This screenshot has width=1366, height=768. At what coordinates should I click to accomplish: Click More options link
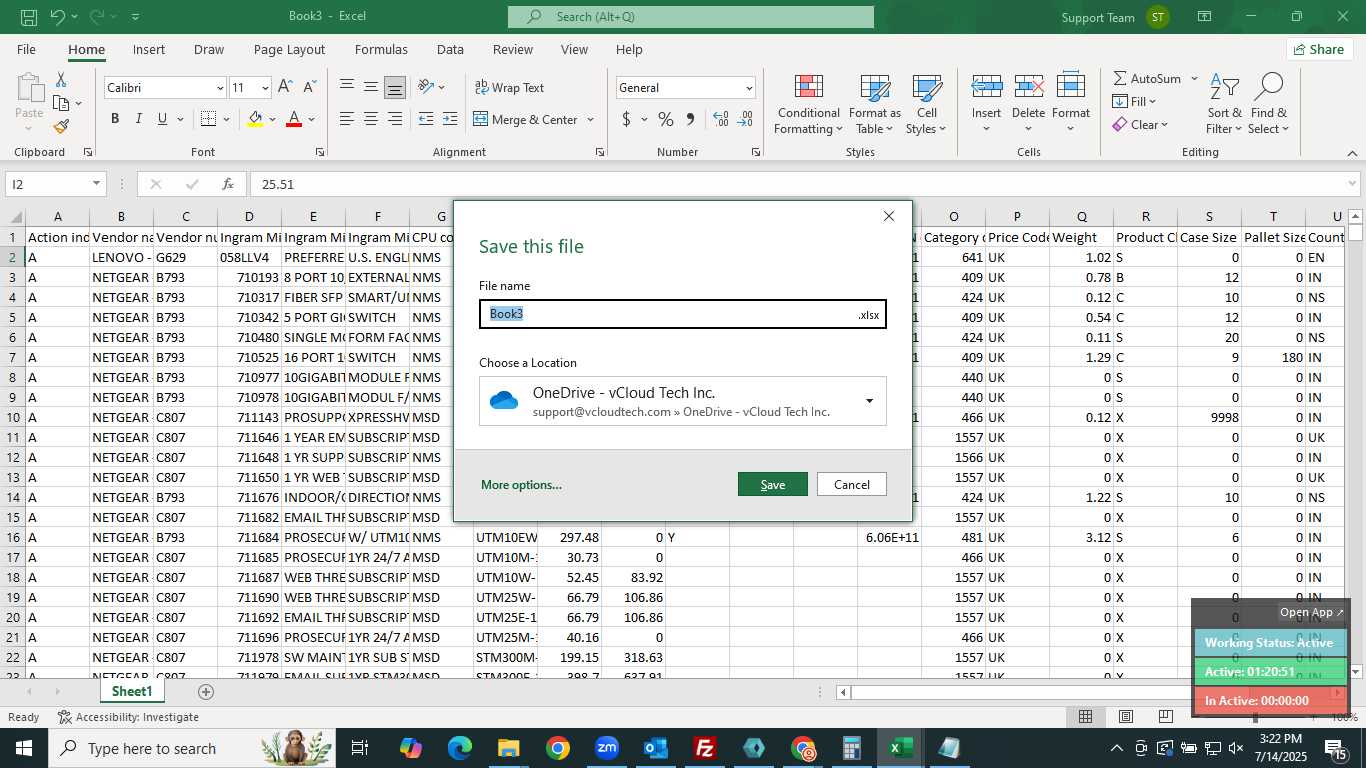pos(521,485)
